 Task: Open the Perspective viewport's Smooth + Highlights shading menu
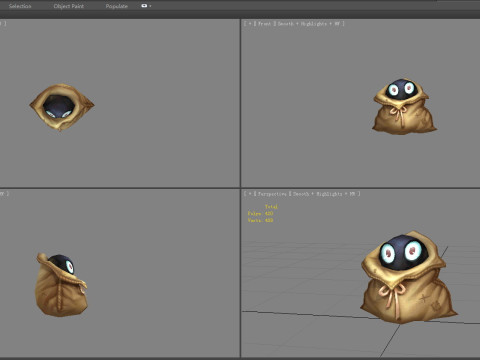pyautogui.click(x=324, y=194)
